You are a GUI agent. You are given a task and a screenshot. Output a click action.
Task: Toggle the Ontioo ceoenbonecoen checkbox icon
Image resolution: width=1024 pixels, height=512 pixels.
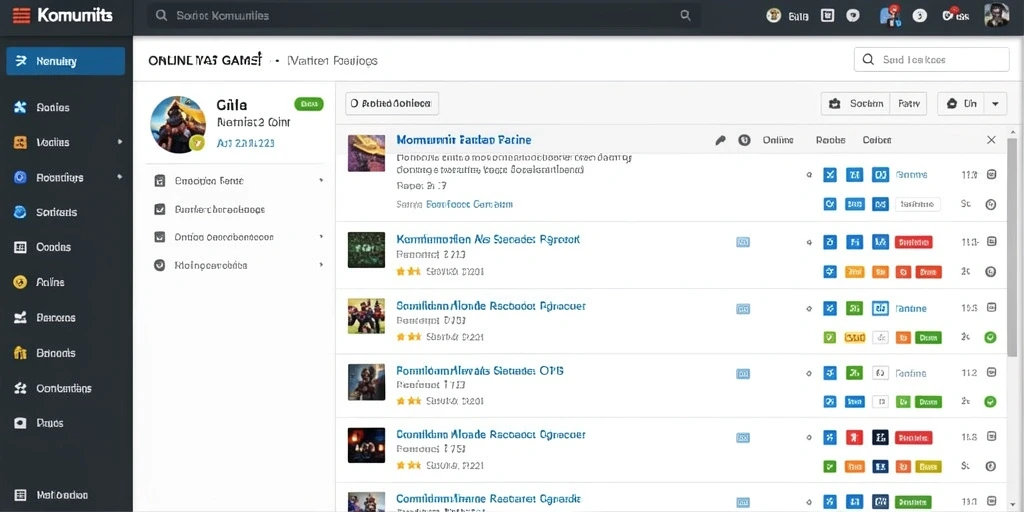tap(159, 237)
